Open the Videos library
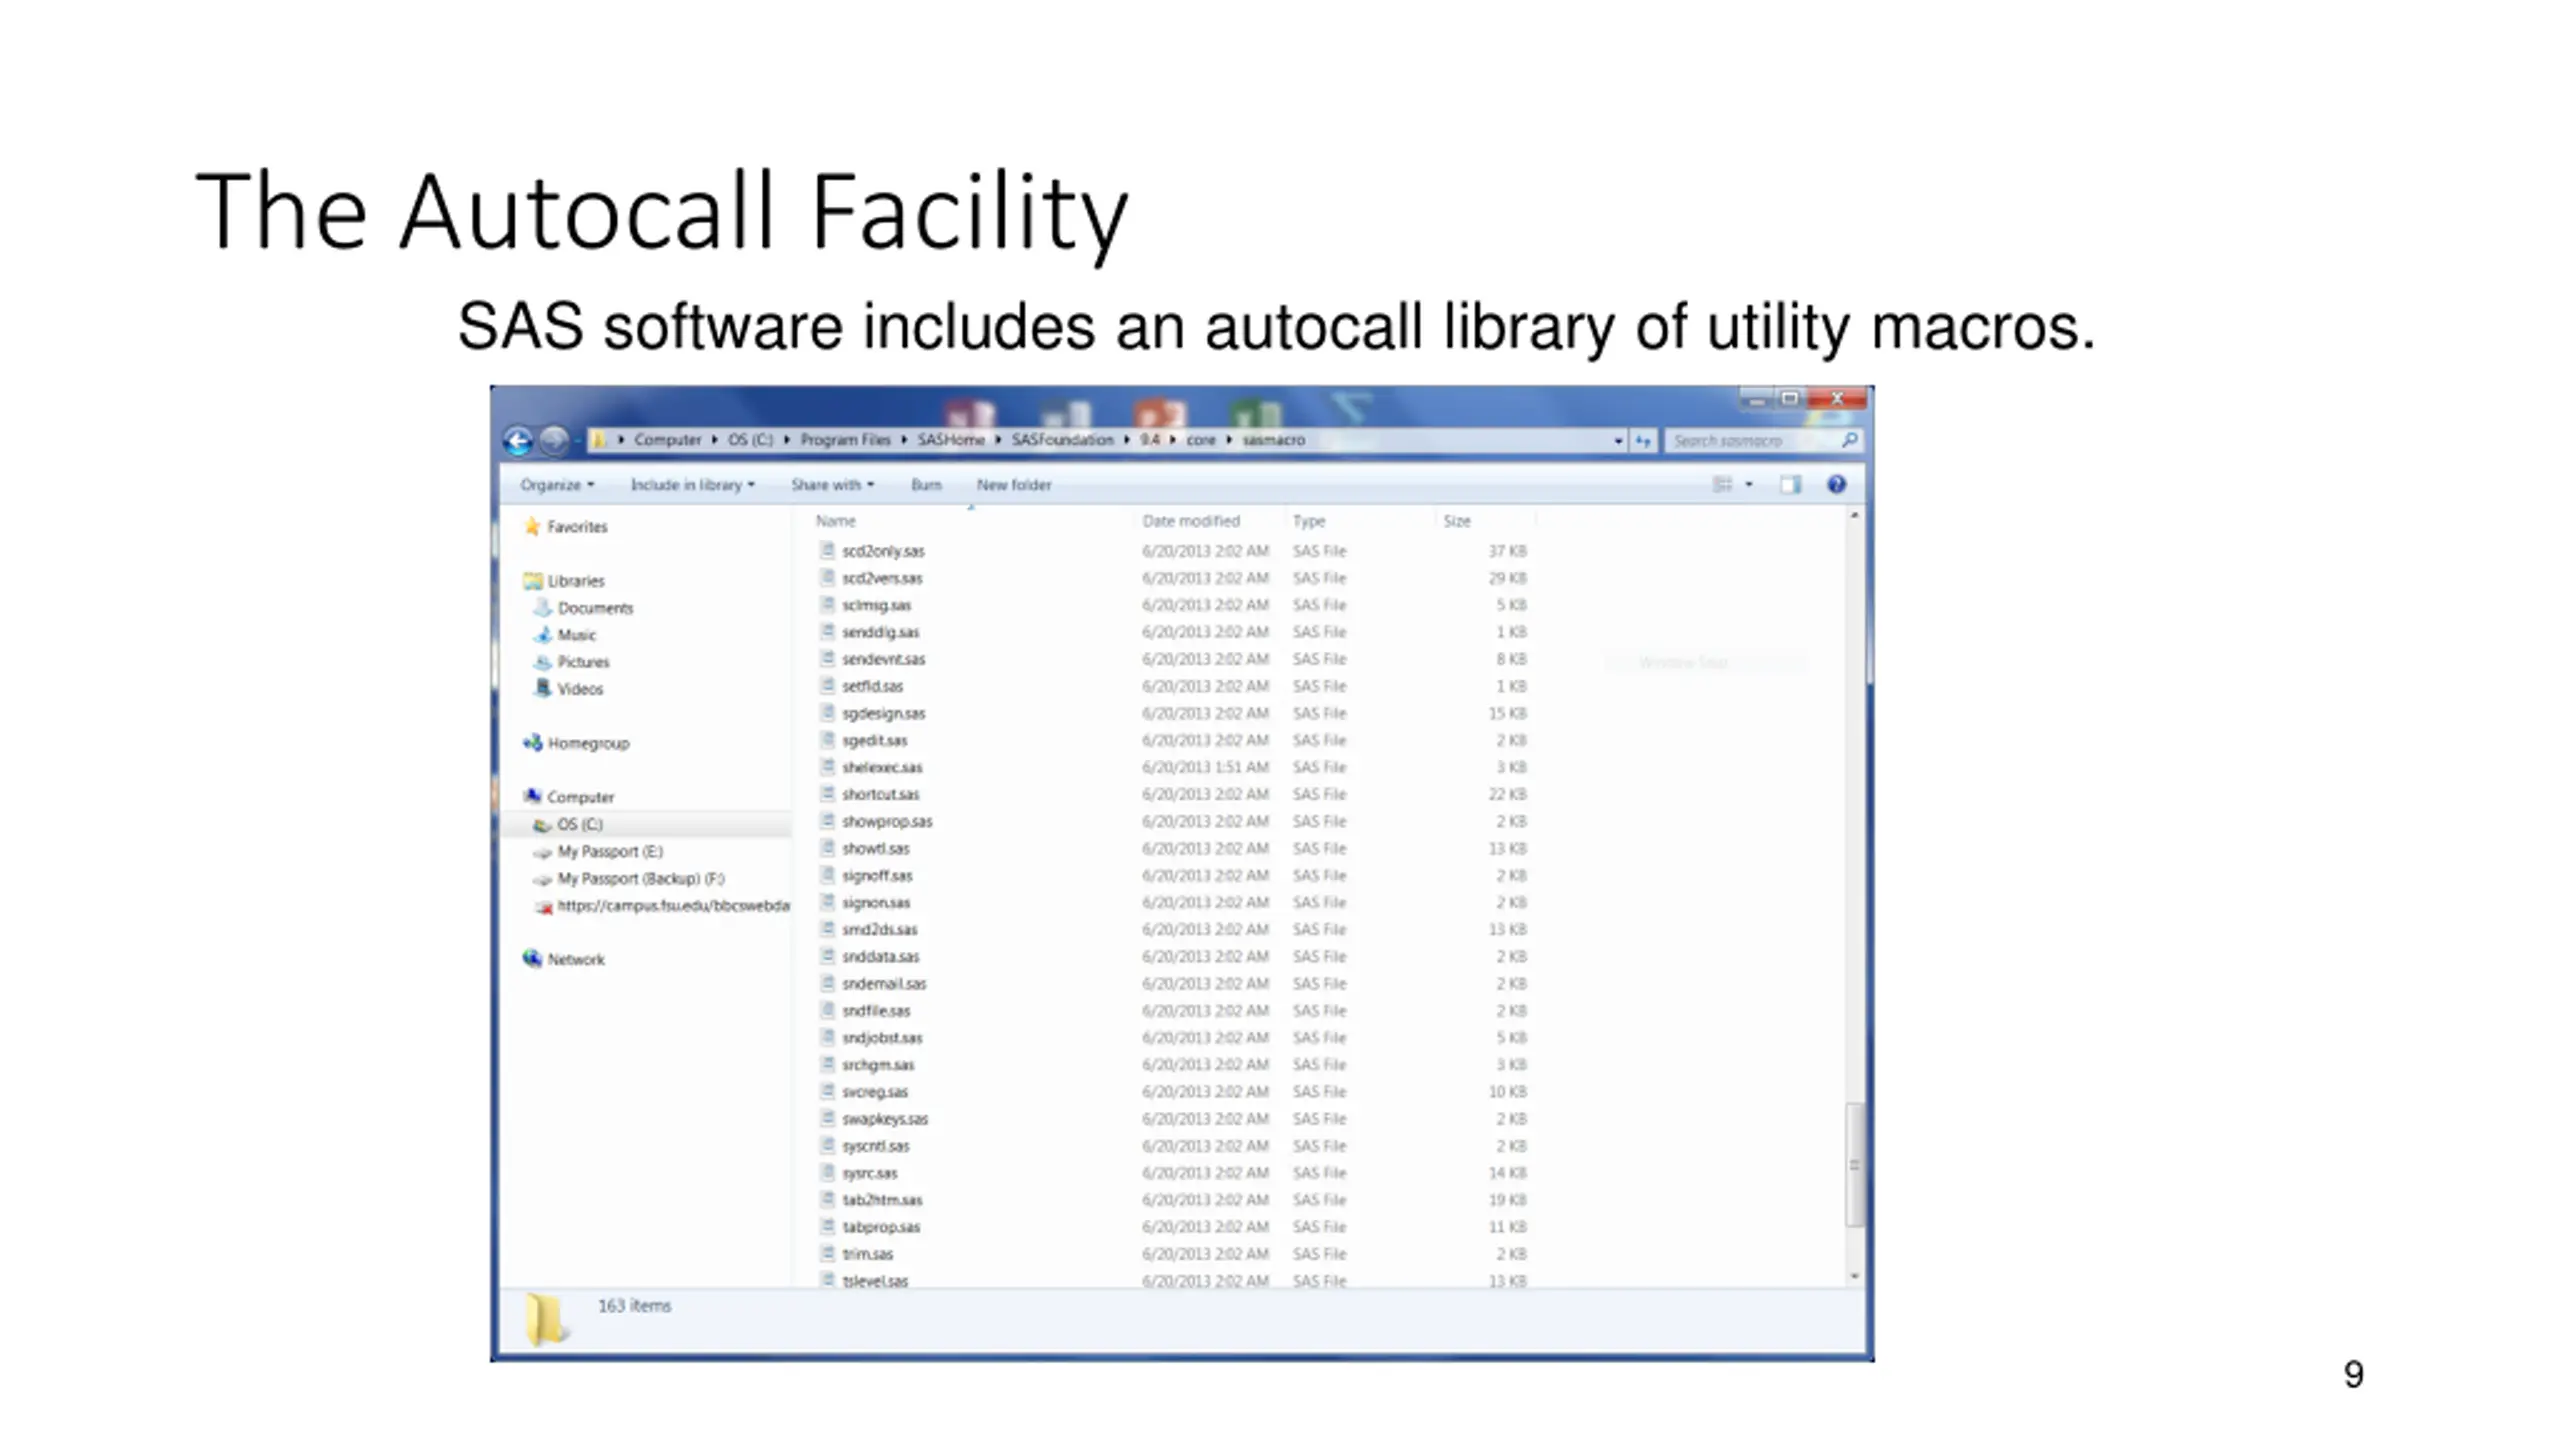The image size is (2560, 1440). click(580, 689)
